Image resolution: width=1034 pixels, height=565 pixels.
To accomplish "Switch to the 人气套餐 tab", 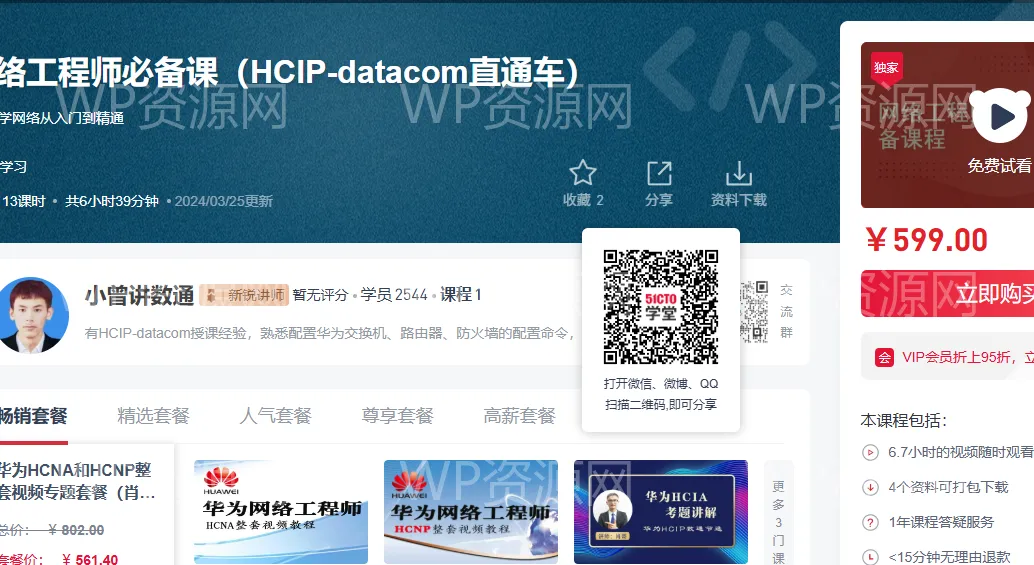I will pos(276,416).
